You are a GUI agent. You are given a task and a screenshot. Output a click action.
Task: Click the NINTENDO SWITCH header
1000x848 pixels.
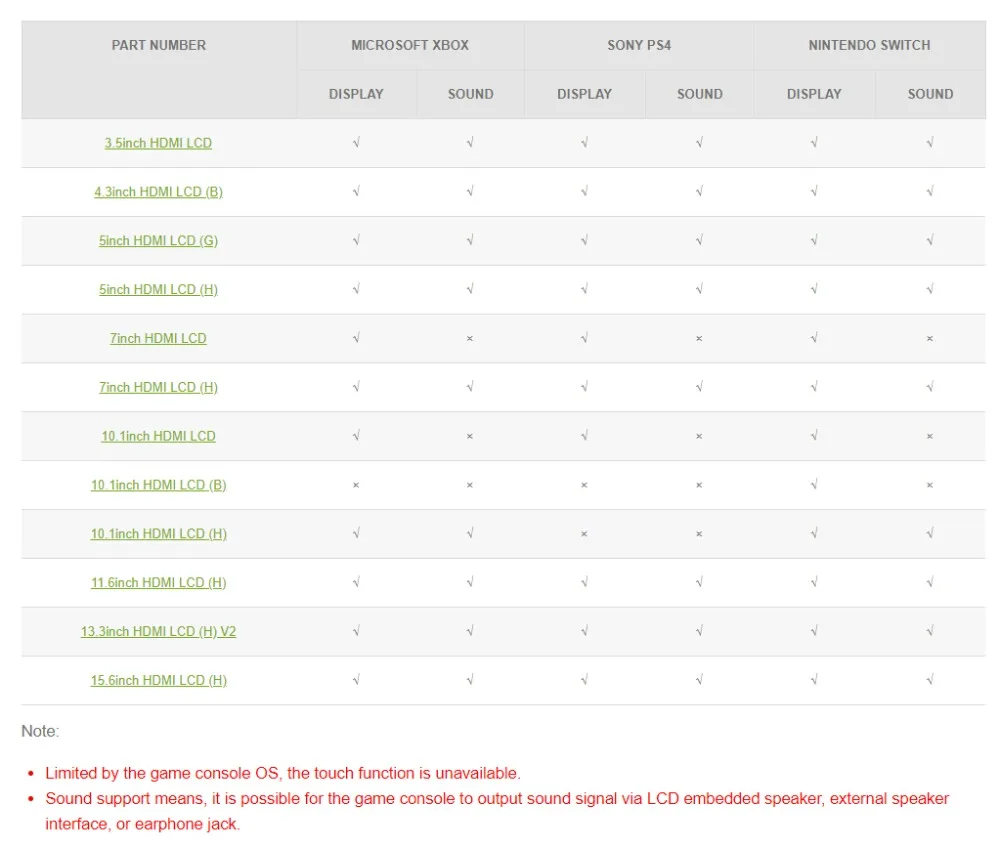(869, 45)
